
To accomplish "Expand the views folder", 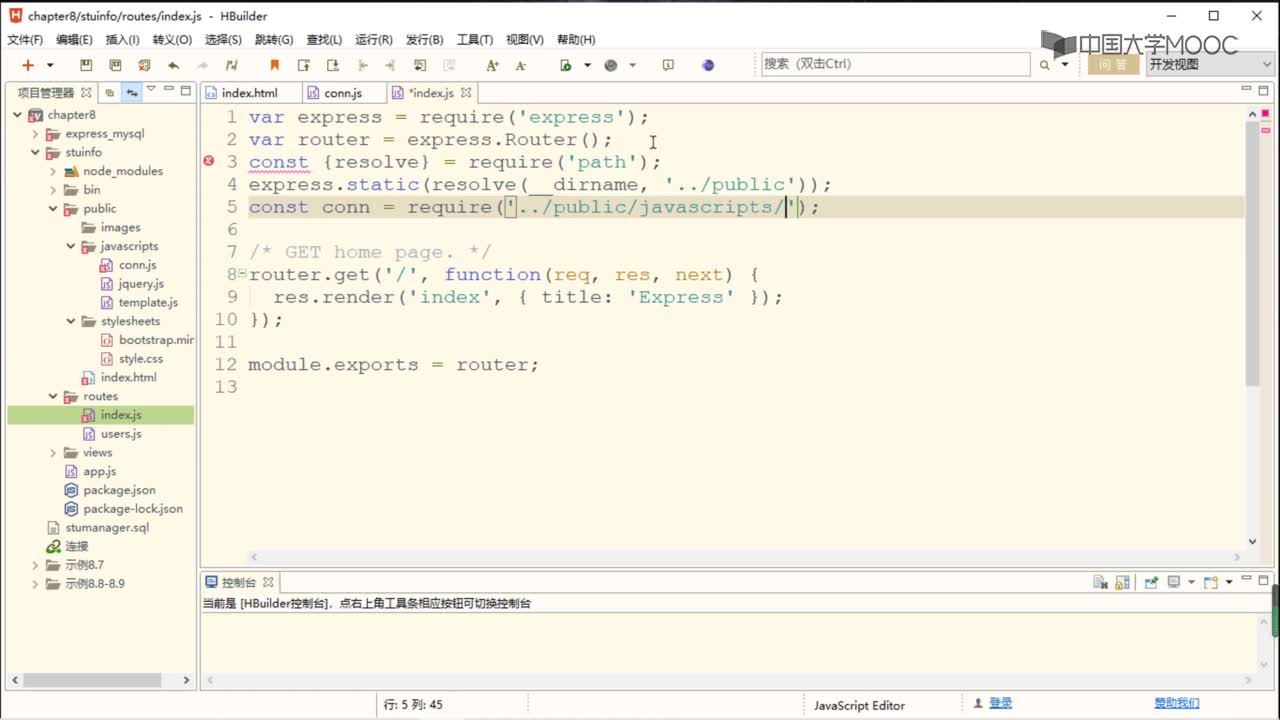I will point(53,453).
